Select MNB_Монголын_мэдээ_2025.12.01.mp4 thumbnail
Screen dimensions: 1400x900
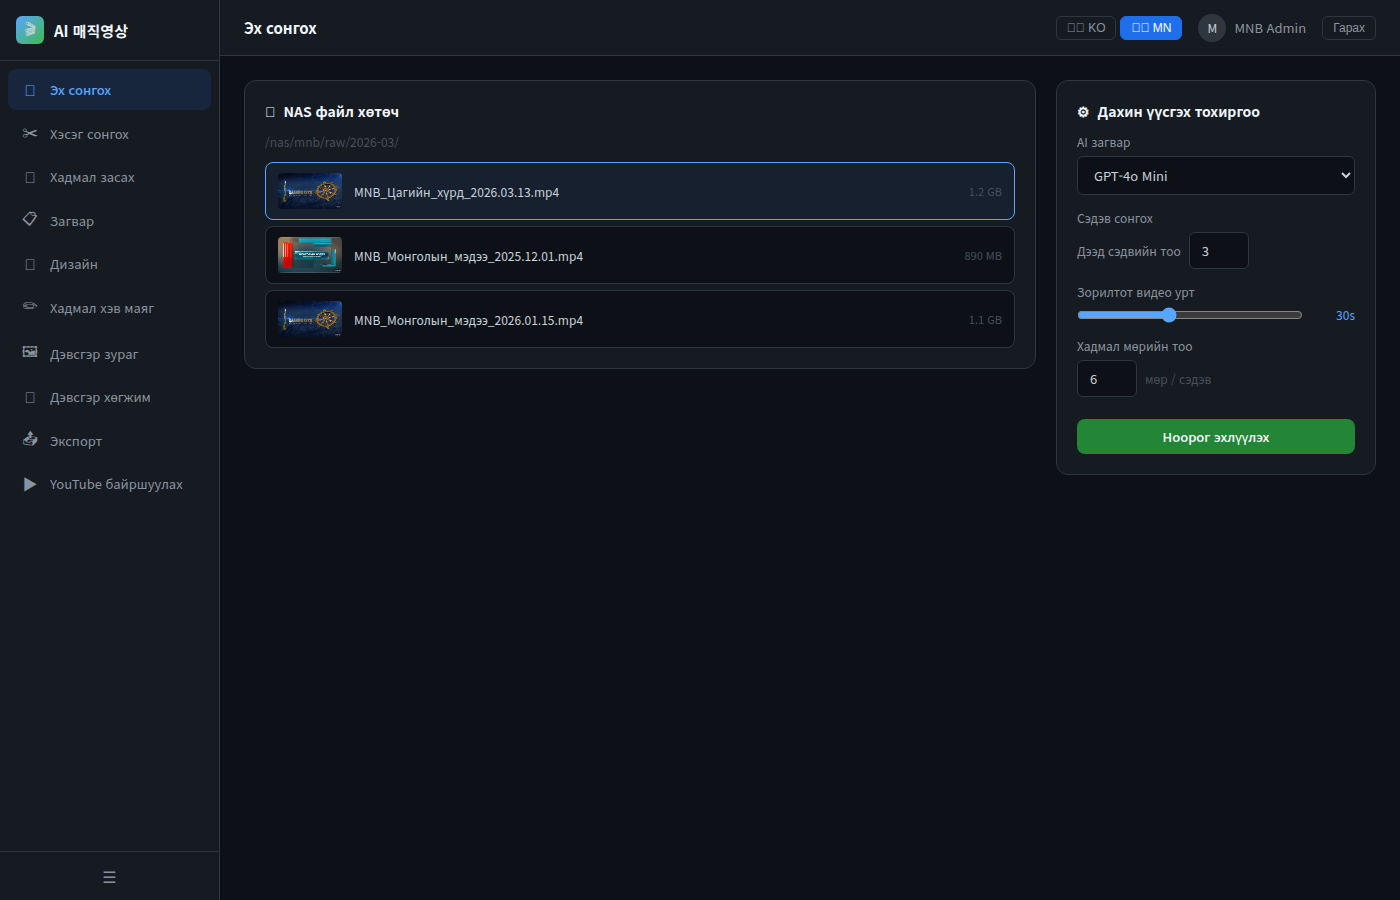[310, 255]
